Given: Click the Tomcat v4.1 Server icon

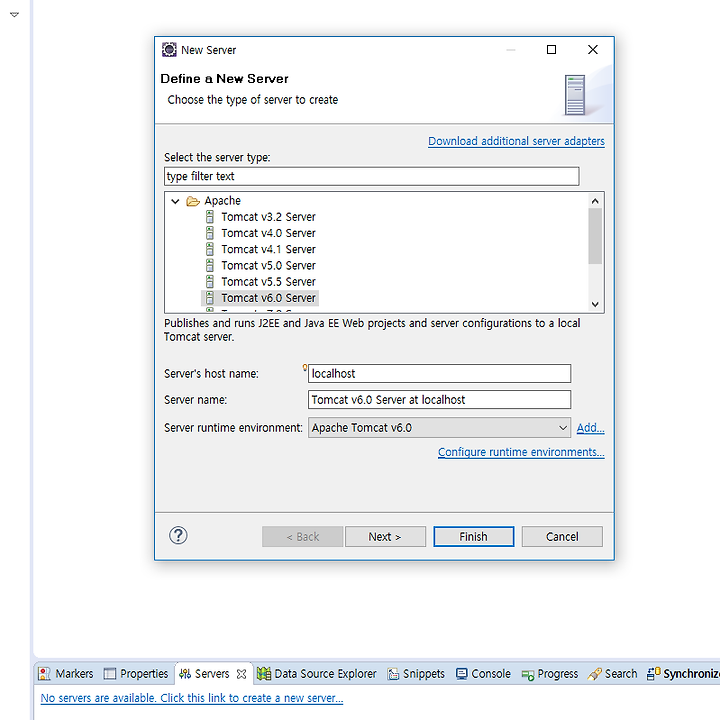Looking at the screenshot, I should click(x=210, y=249).
